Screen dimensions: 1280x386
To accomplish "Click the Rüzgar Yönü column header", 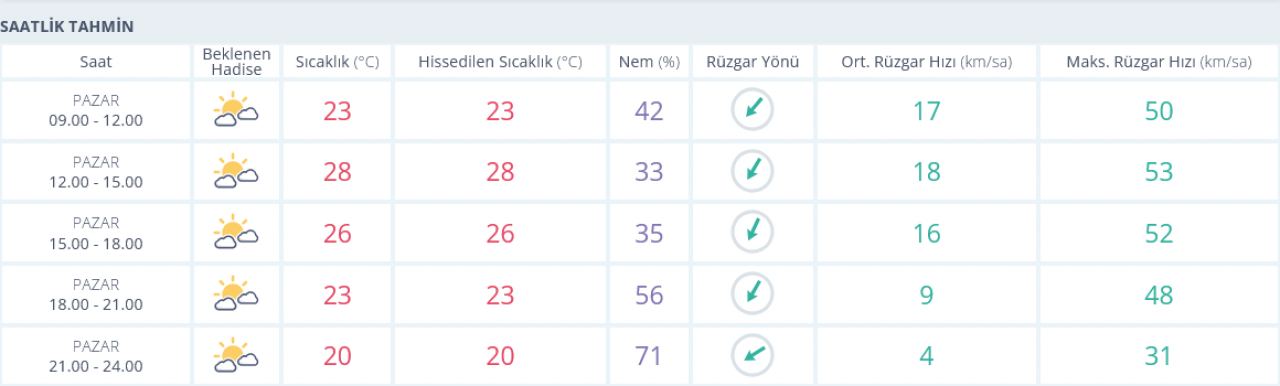I will point(752,61).
